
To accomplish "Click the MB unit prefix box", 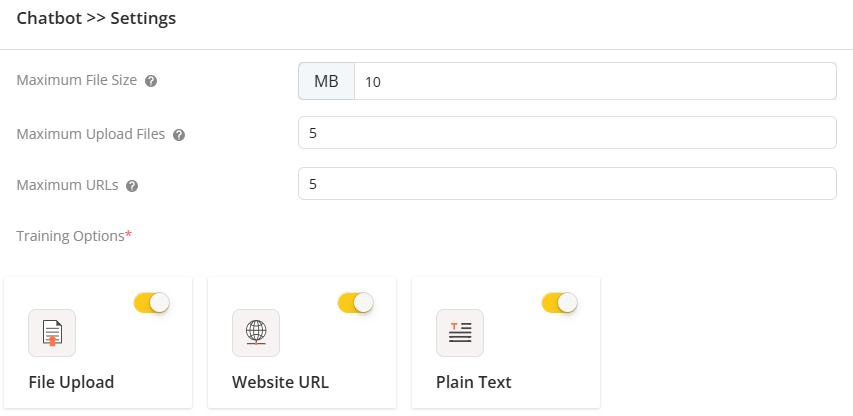I will click(x=326, y=82).
